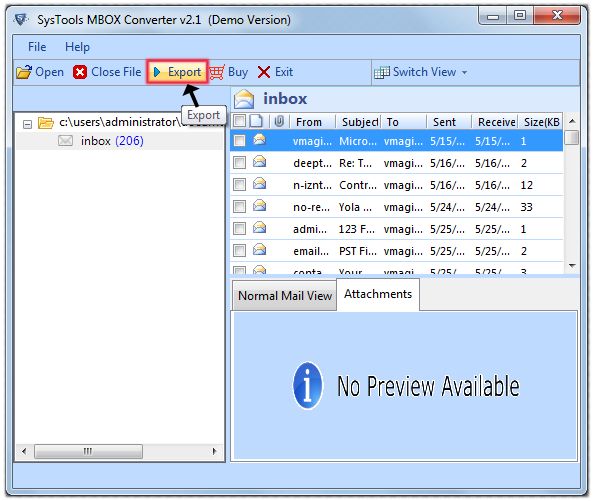
Task: Open the File menu
Action: (37, 47)
